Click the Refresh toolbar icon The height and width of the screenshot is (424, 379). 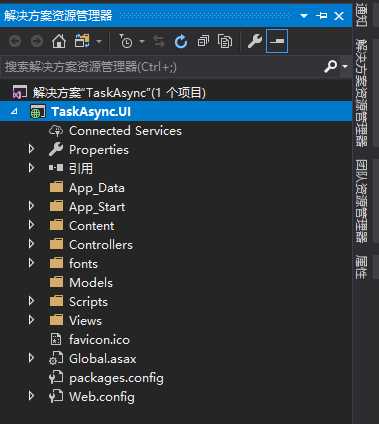(181, 42)
